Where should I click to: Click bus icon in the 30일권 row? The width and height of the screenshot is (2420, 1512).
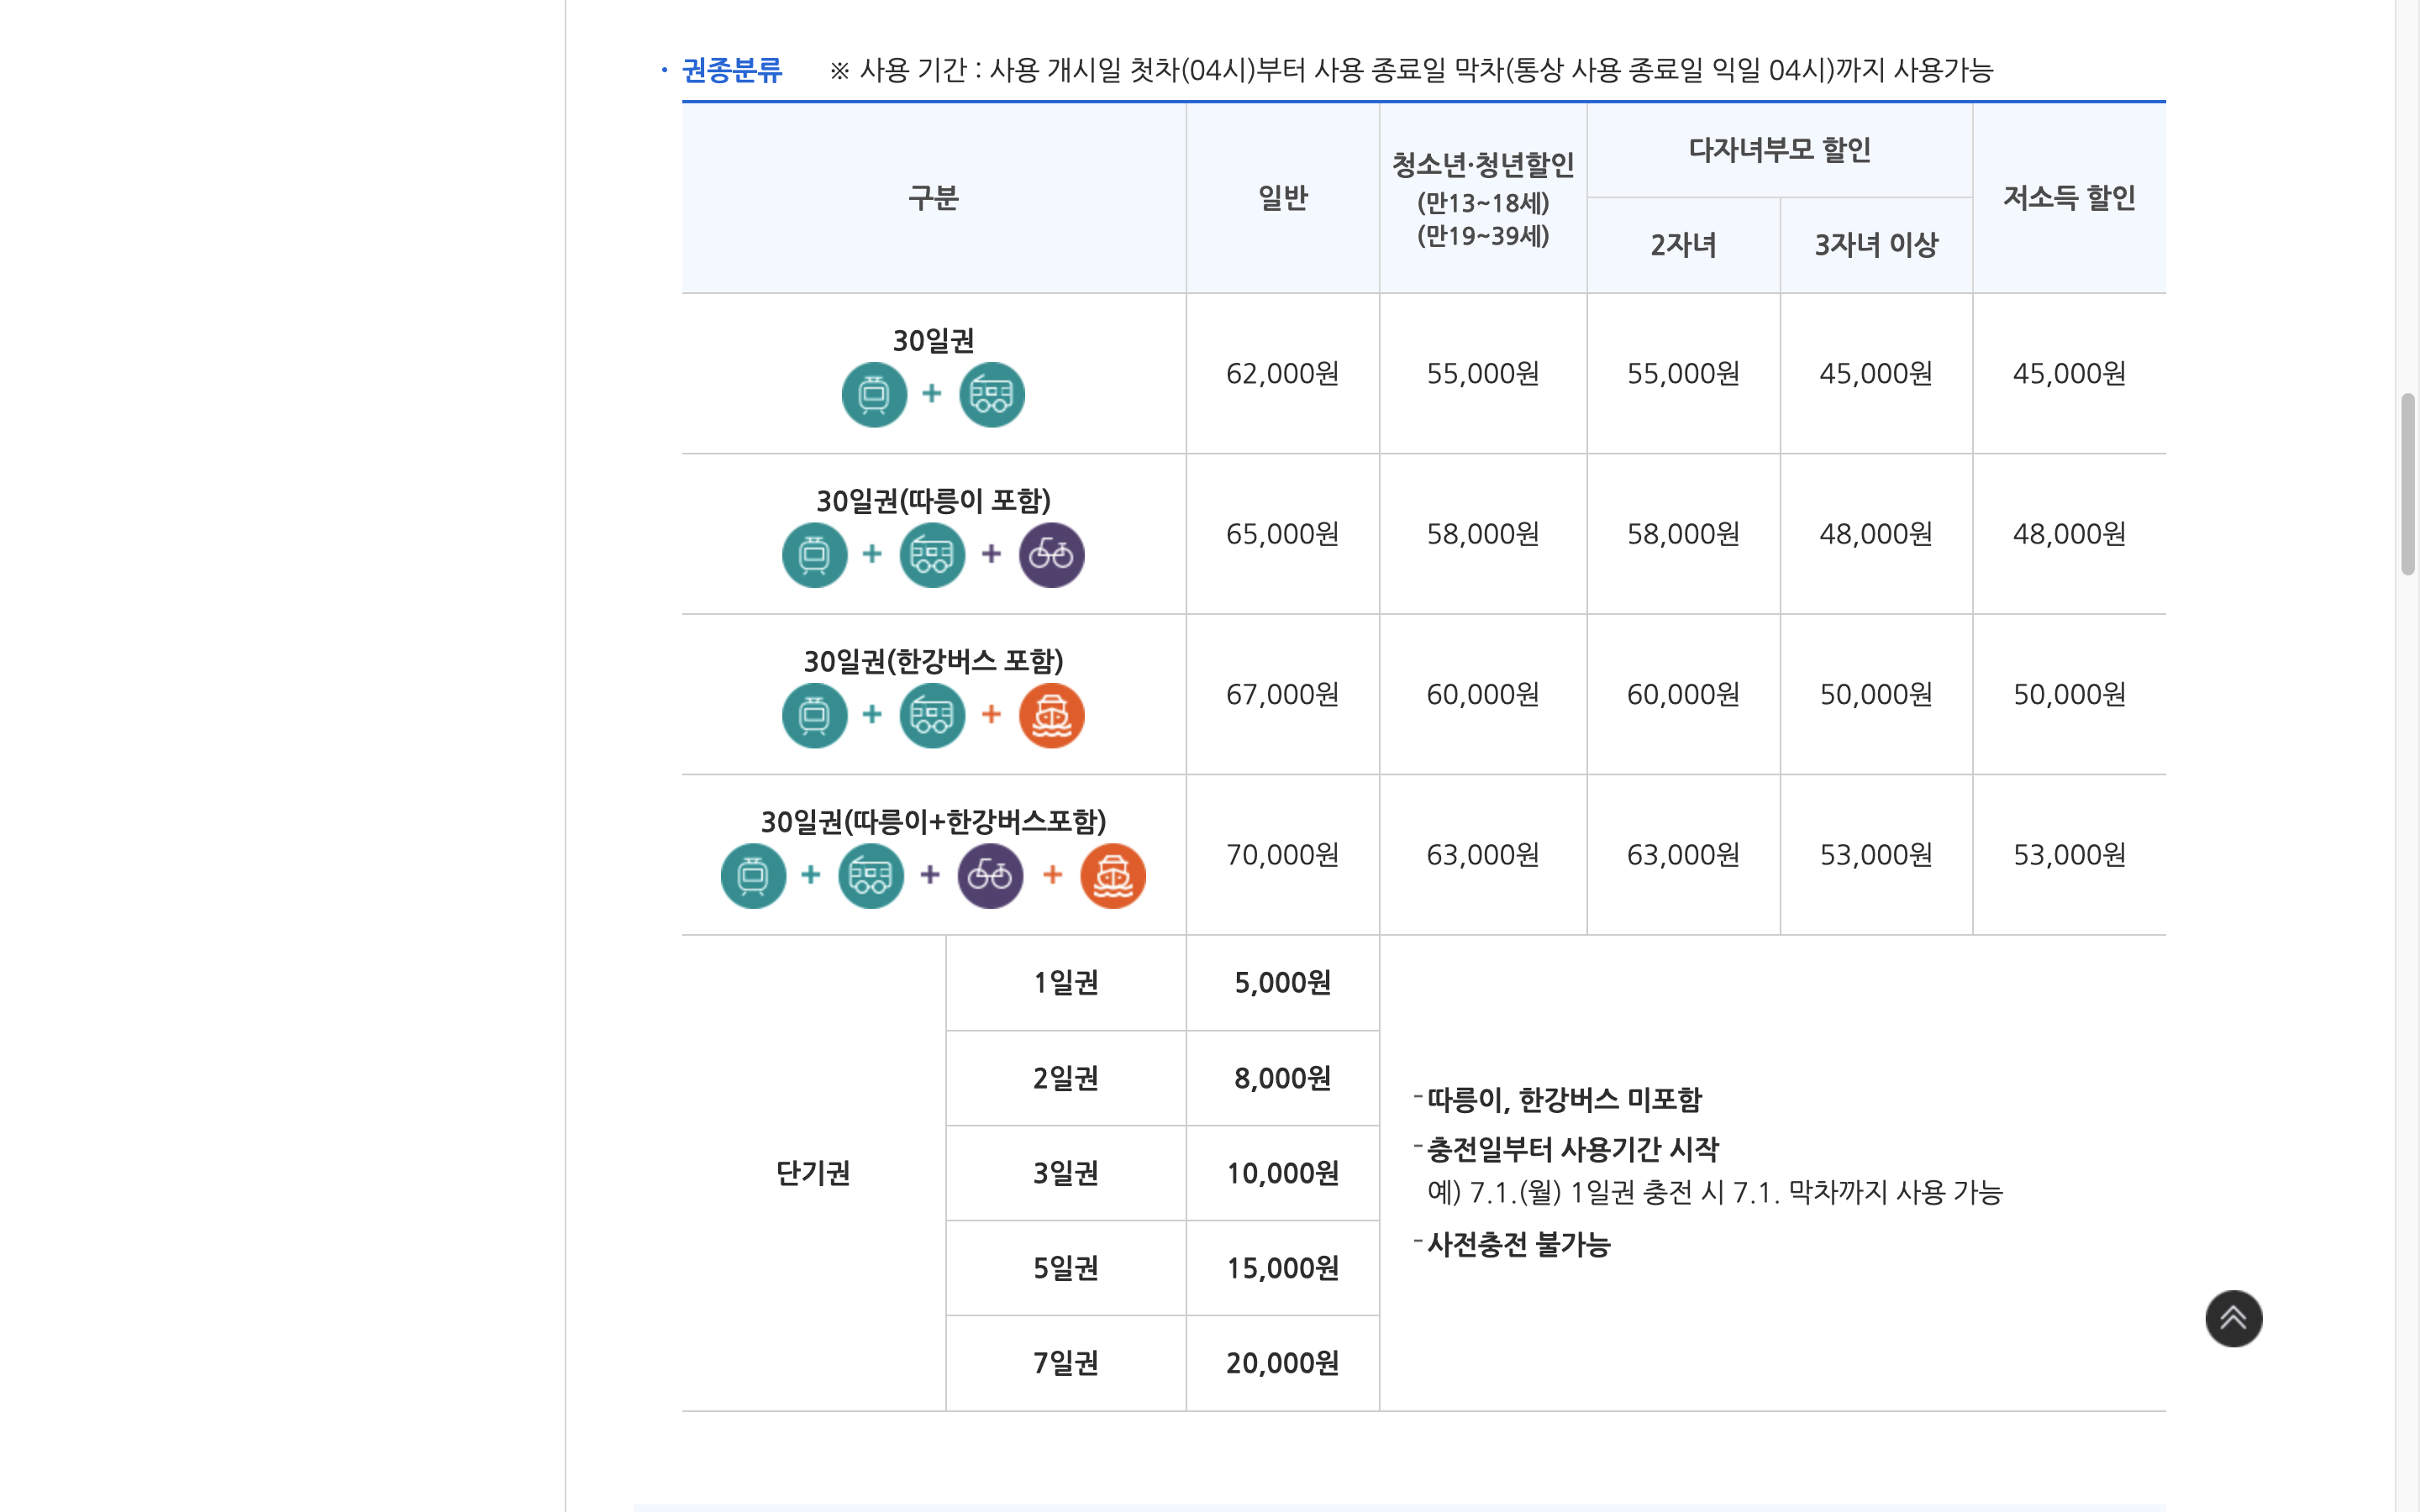(992, 394)
